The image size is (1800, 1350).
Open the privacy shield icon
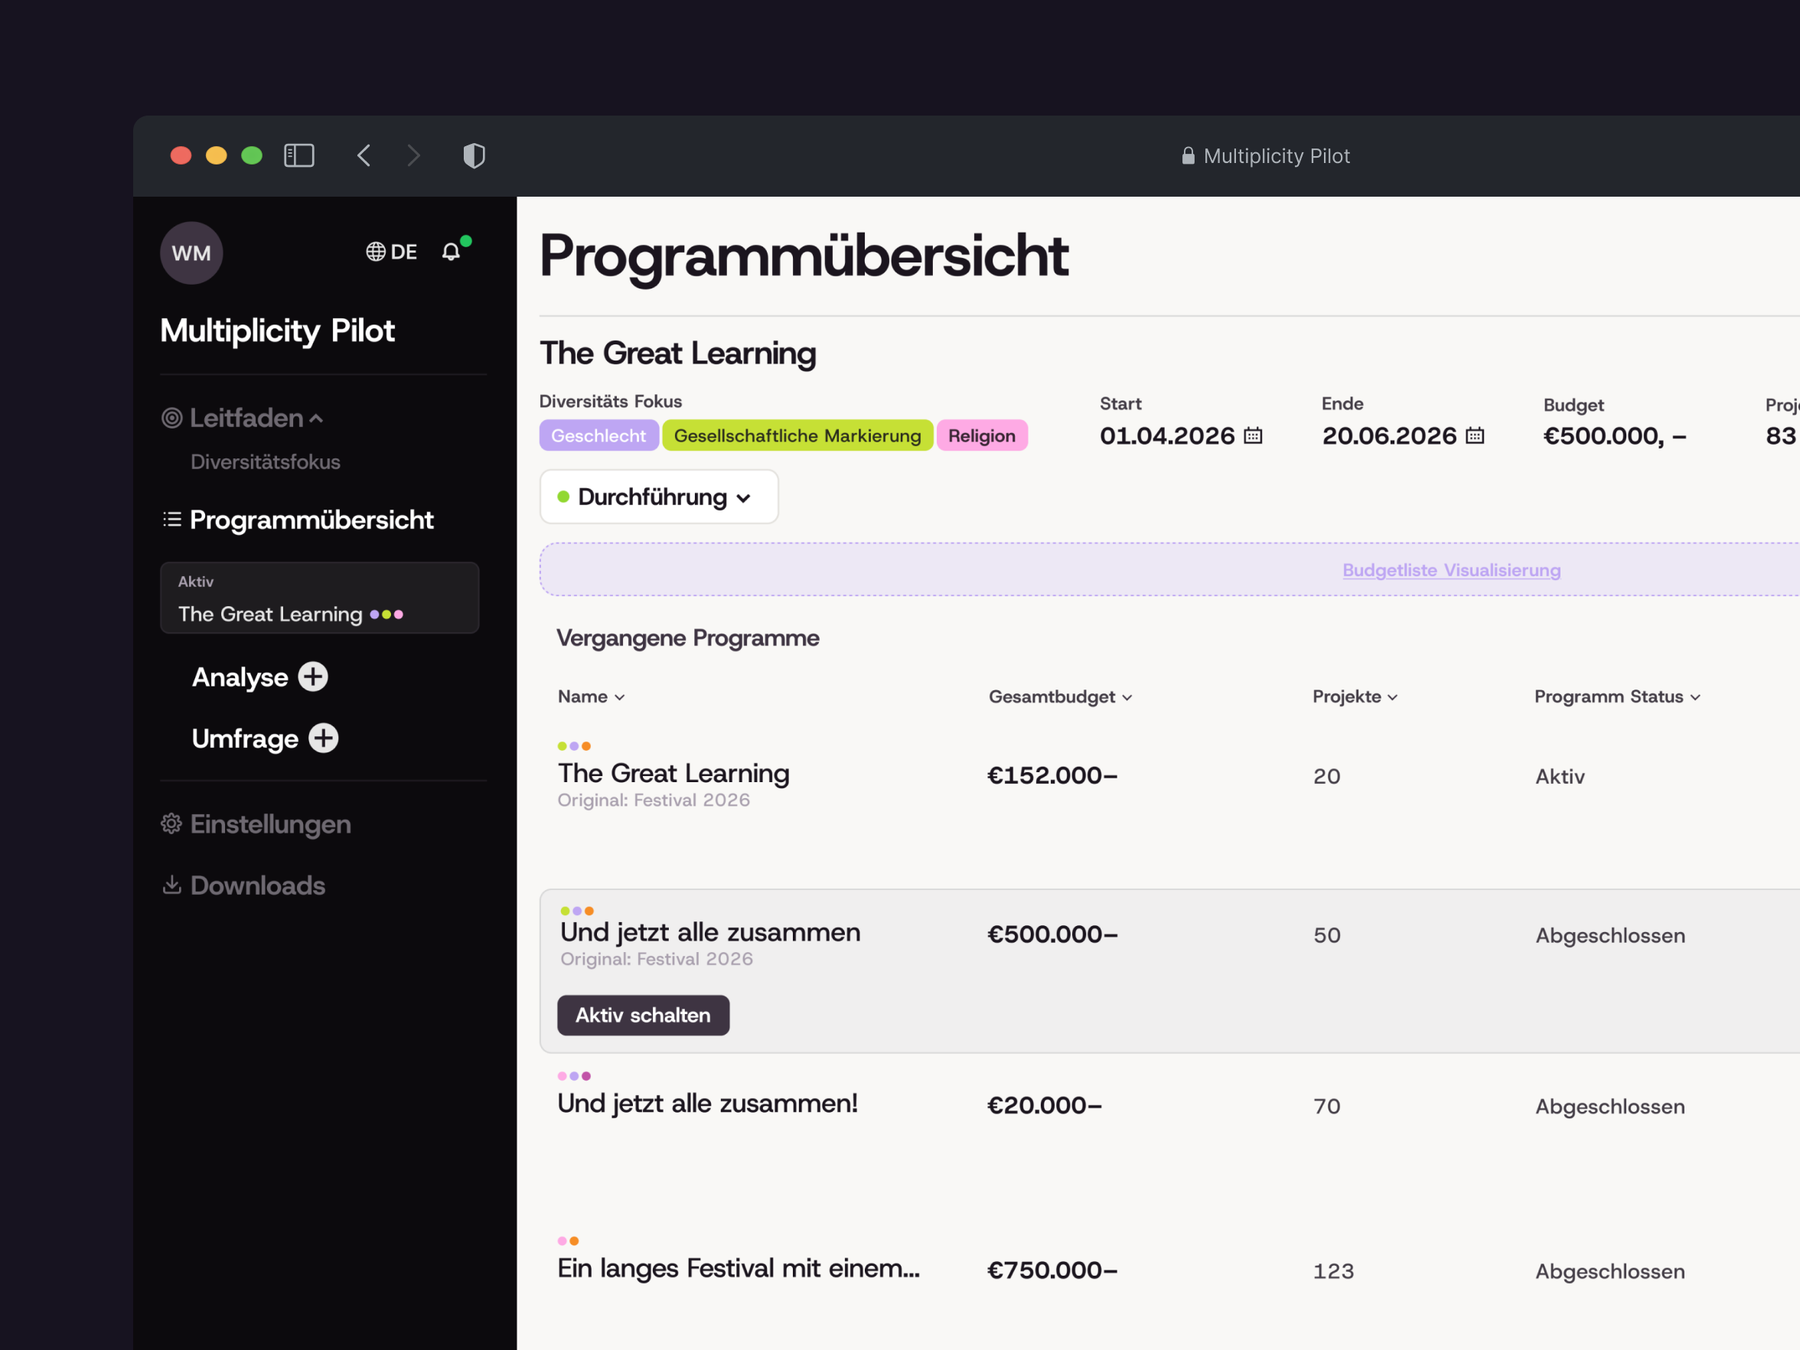[x=474, y=155]
